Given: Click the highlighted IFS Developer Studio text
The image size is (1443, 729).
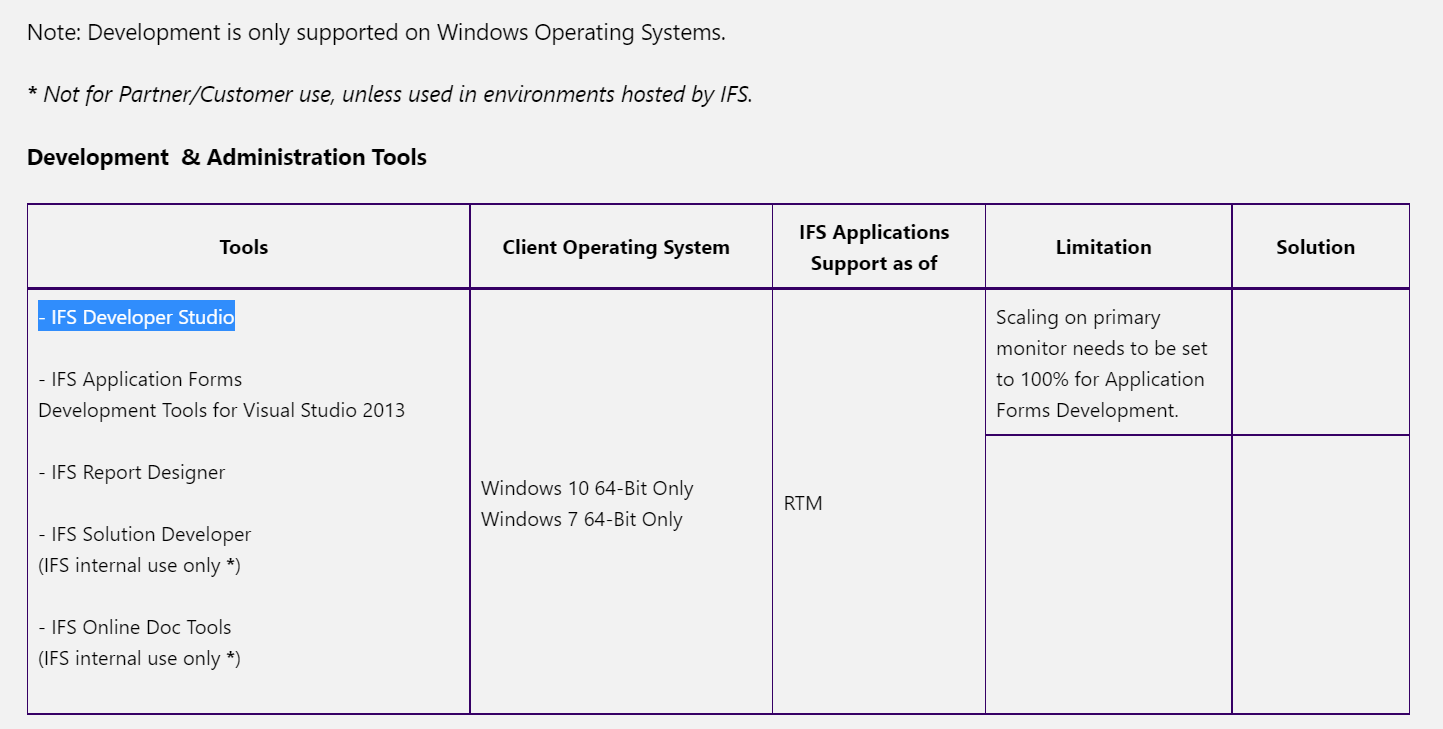Looking at the screenshot, I should pyautogui.click(x=136, y=318).
